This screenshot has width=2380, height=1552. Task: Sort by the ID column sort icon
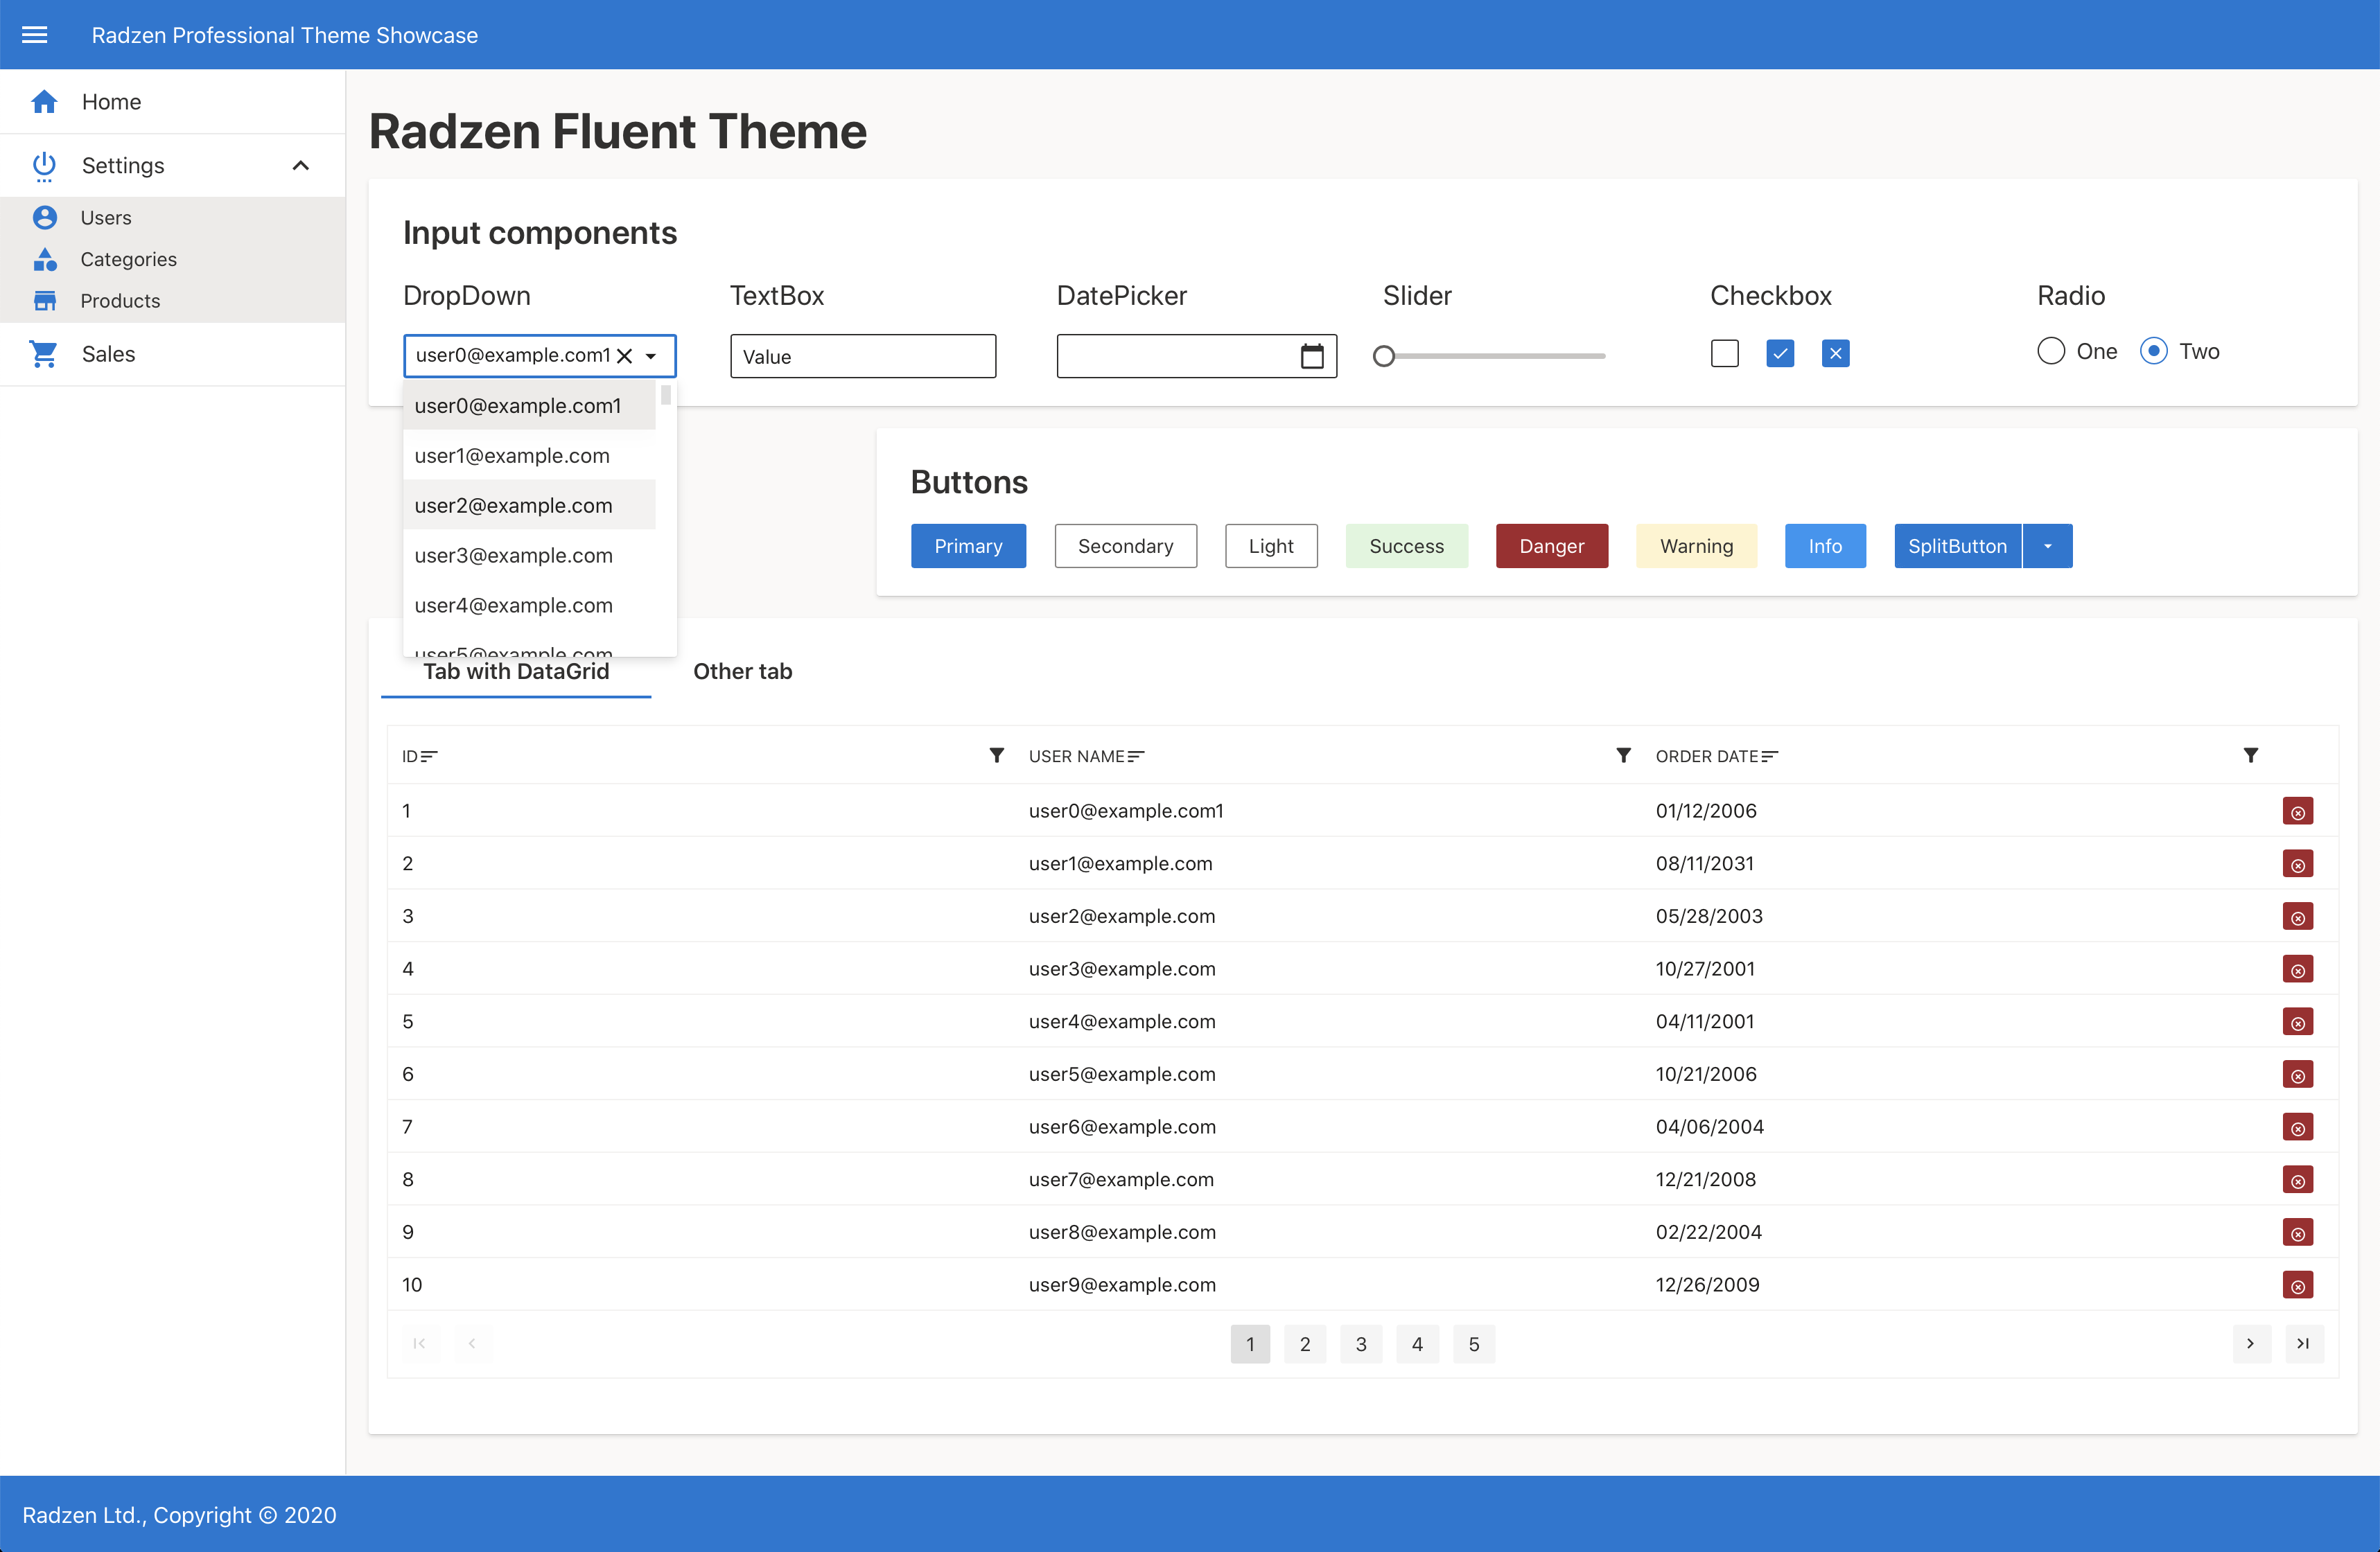429,757
